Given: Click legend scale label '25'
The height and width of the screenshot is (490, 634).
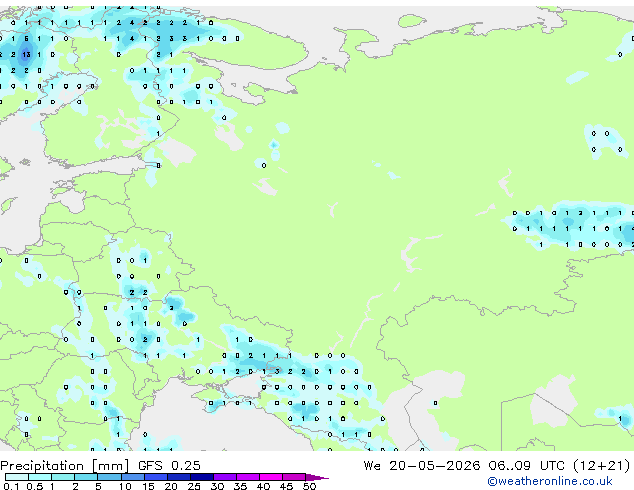Looking at the screenshot, I should [x=194, y=486].
